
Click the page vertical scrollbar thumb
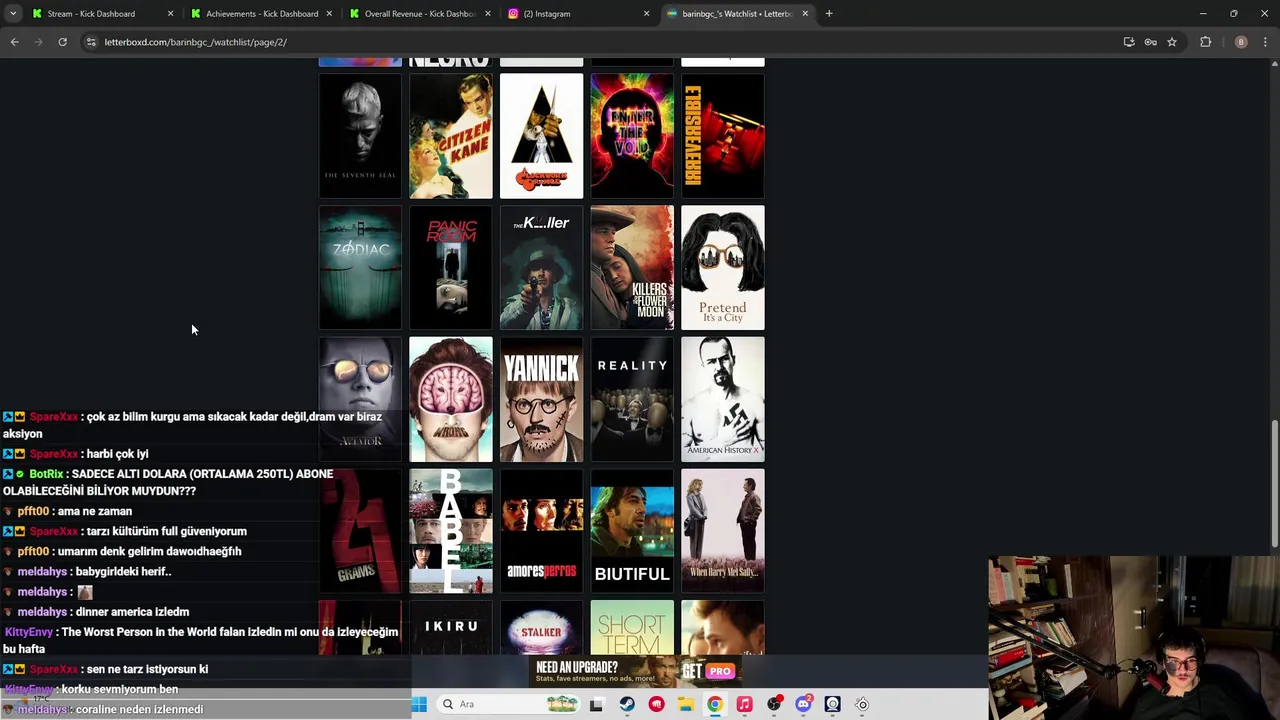pyautogui.click(x=1274, y=484)
